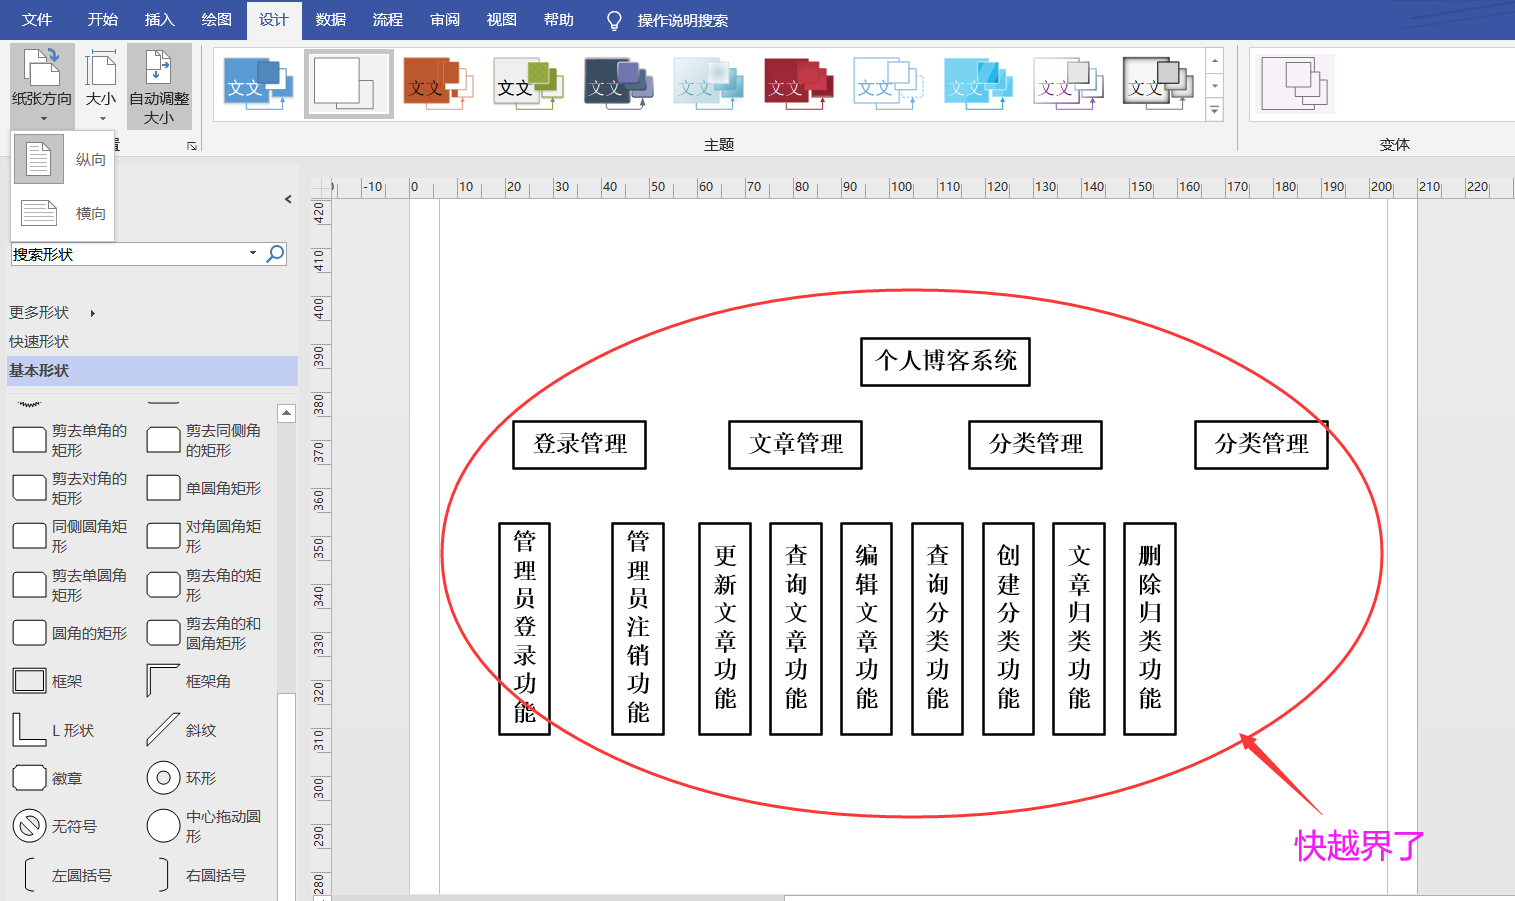Open the search shapes filter dropdown
Viewport: 1515px width, 901px height.
coord(253,253)
